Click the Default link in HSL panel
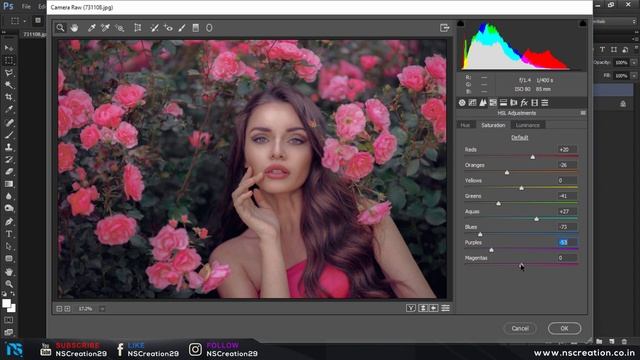This screenshot has width=640, height=360. coord(520,138)
